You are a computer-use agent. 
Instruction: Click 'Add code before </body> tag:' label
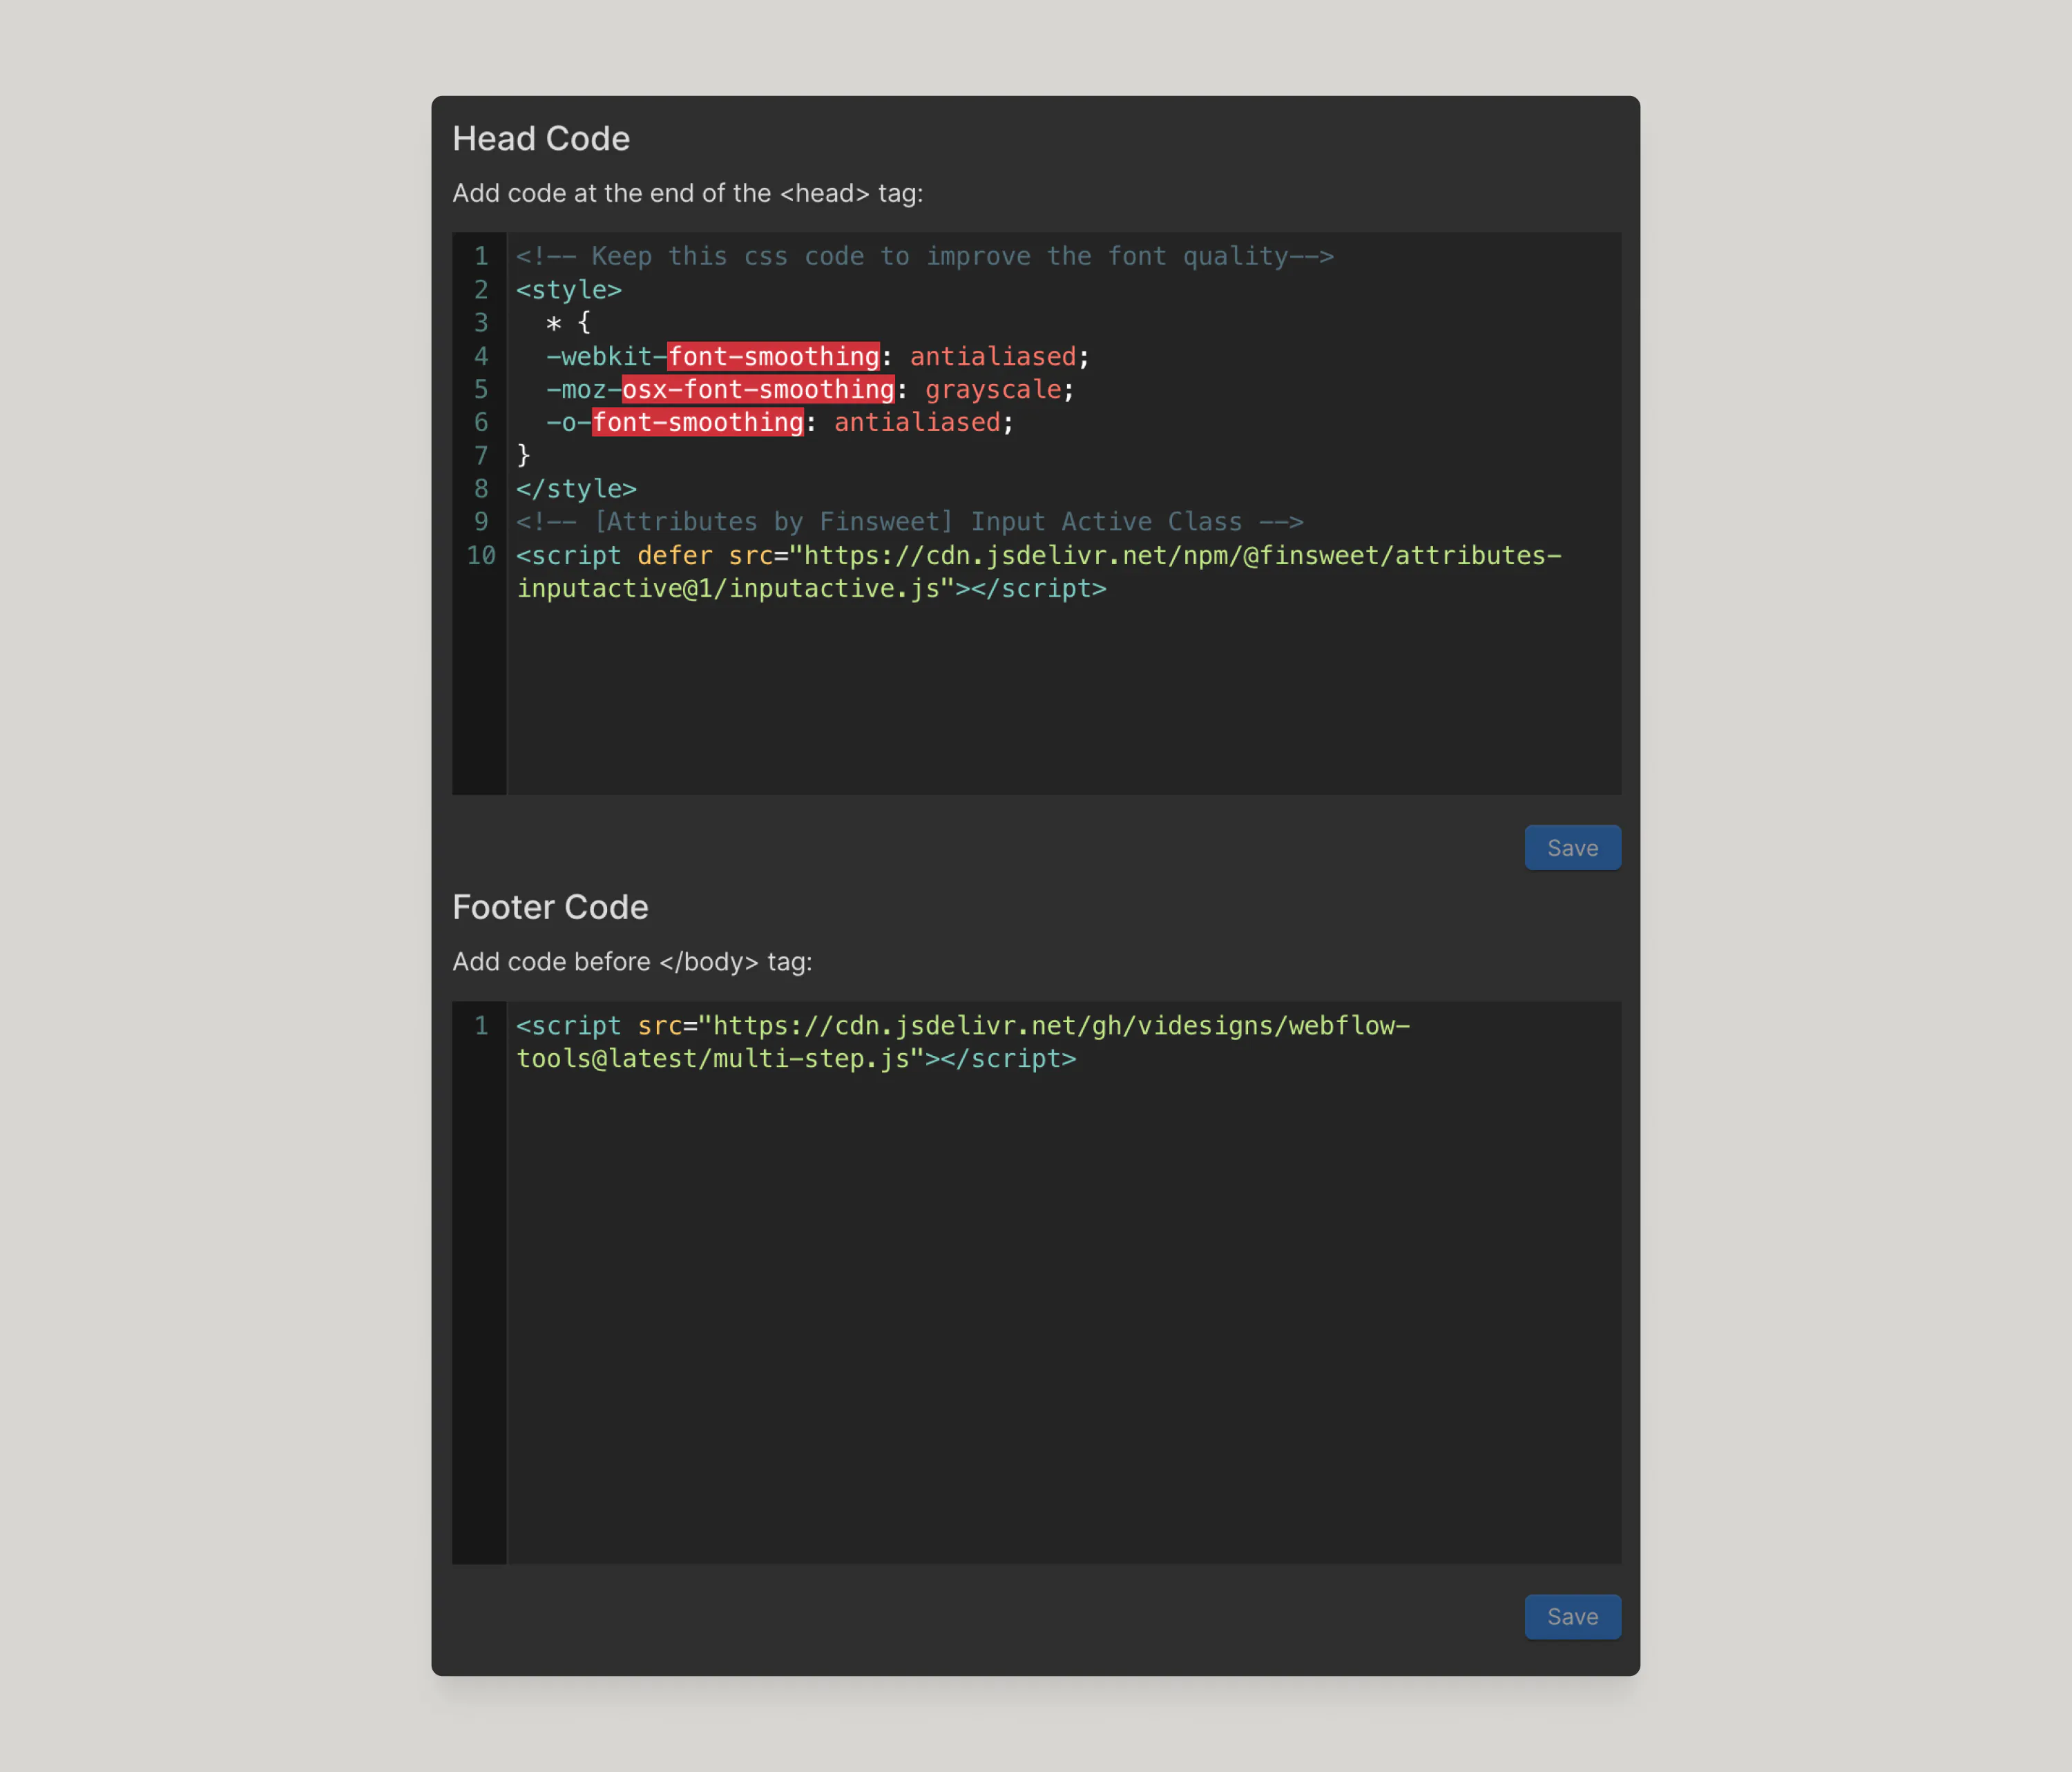[x=632, y=962]
